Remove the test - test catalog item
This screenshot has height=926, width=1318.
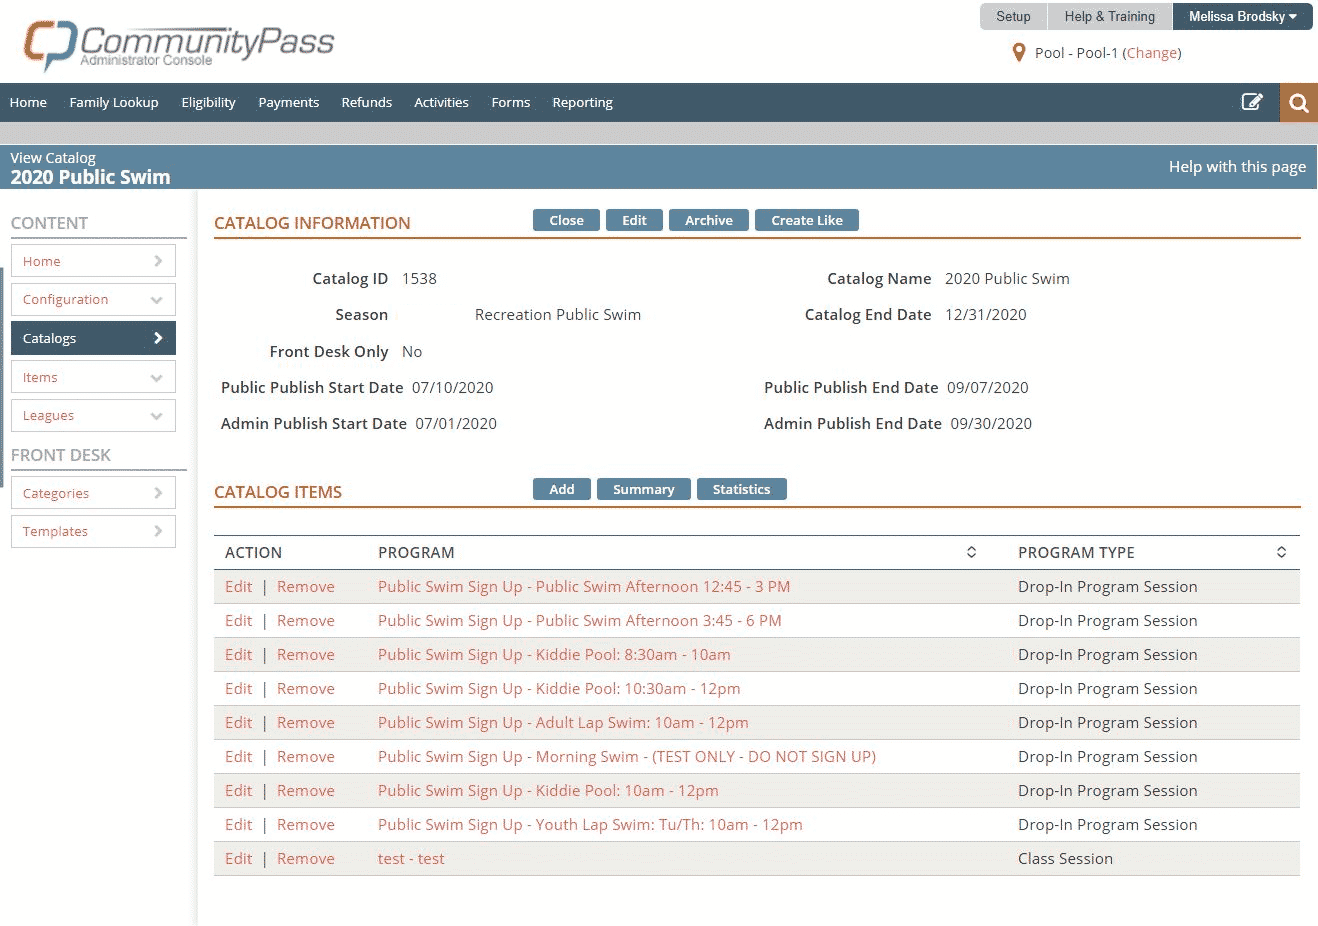point(305,858)
